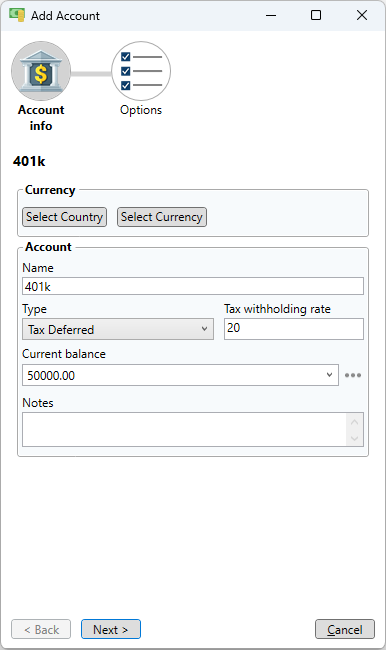
Task: Click the Notes scrollbar up arrow
Action: [354, 422]
